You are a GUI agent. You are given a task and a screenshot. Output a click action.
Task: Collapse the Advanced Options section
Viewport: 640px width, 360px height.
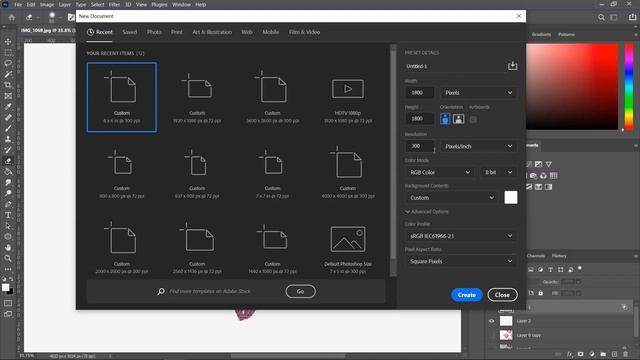click(427, 212)
